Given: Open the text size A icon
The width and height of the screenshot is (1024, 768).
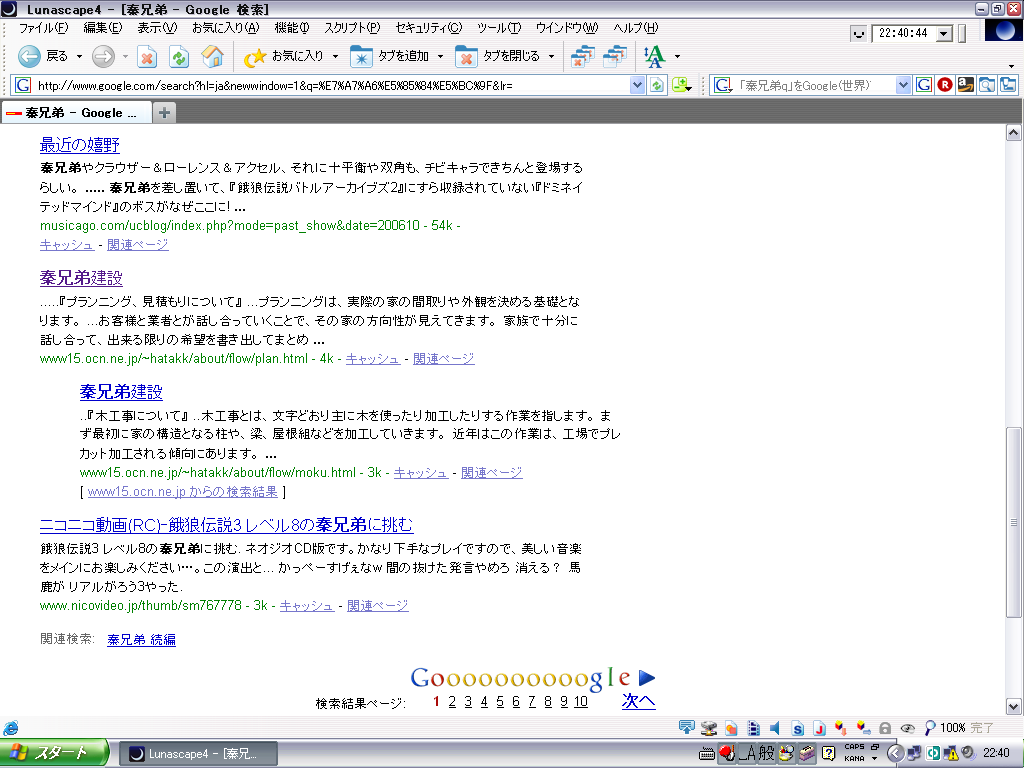Looking at the screenshot, I should point(654,57).
